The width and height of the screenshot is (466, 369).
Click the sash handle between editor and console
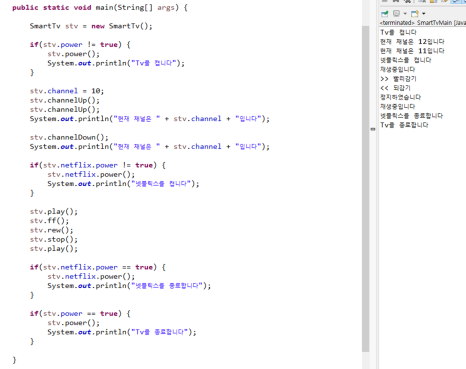coord(373,129)
